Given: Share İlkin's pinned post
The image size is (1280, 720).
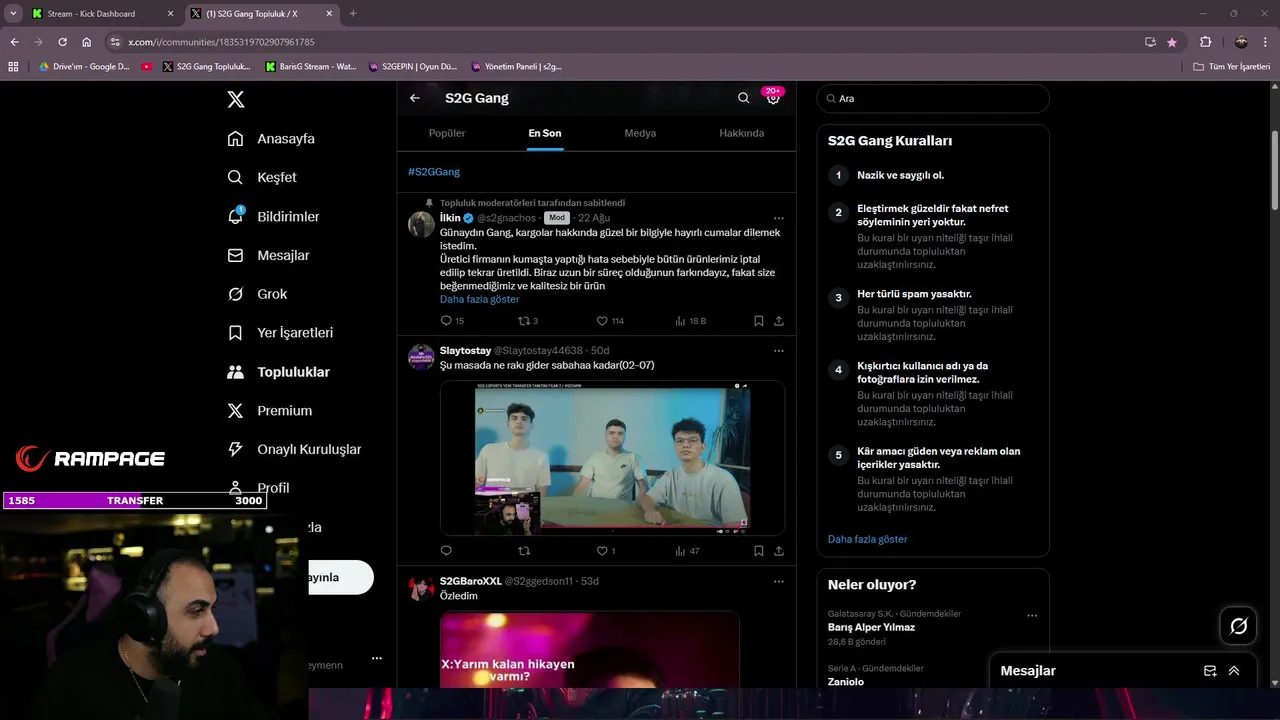Looking at the screenshot, I should click(778, 321).
